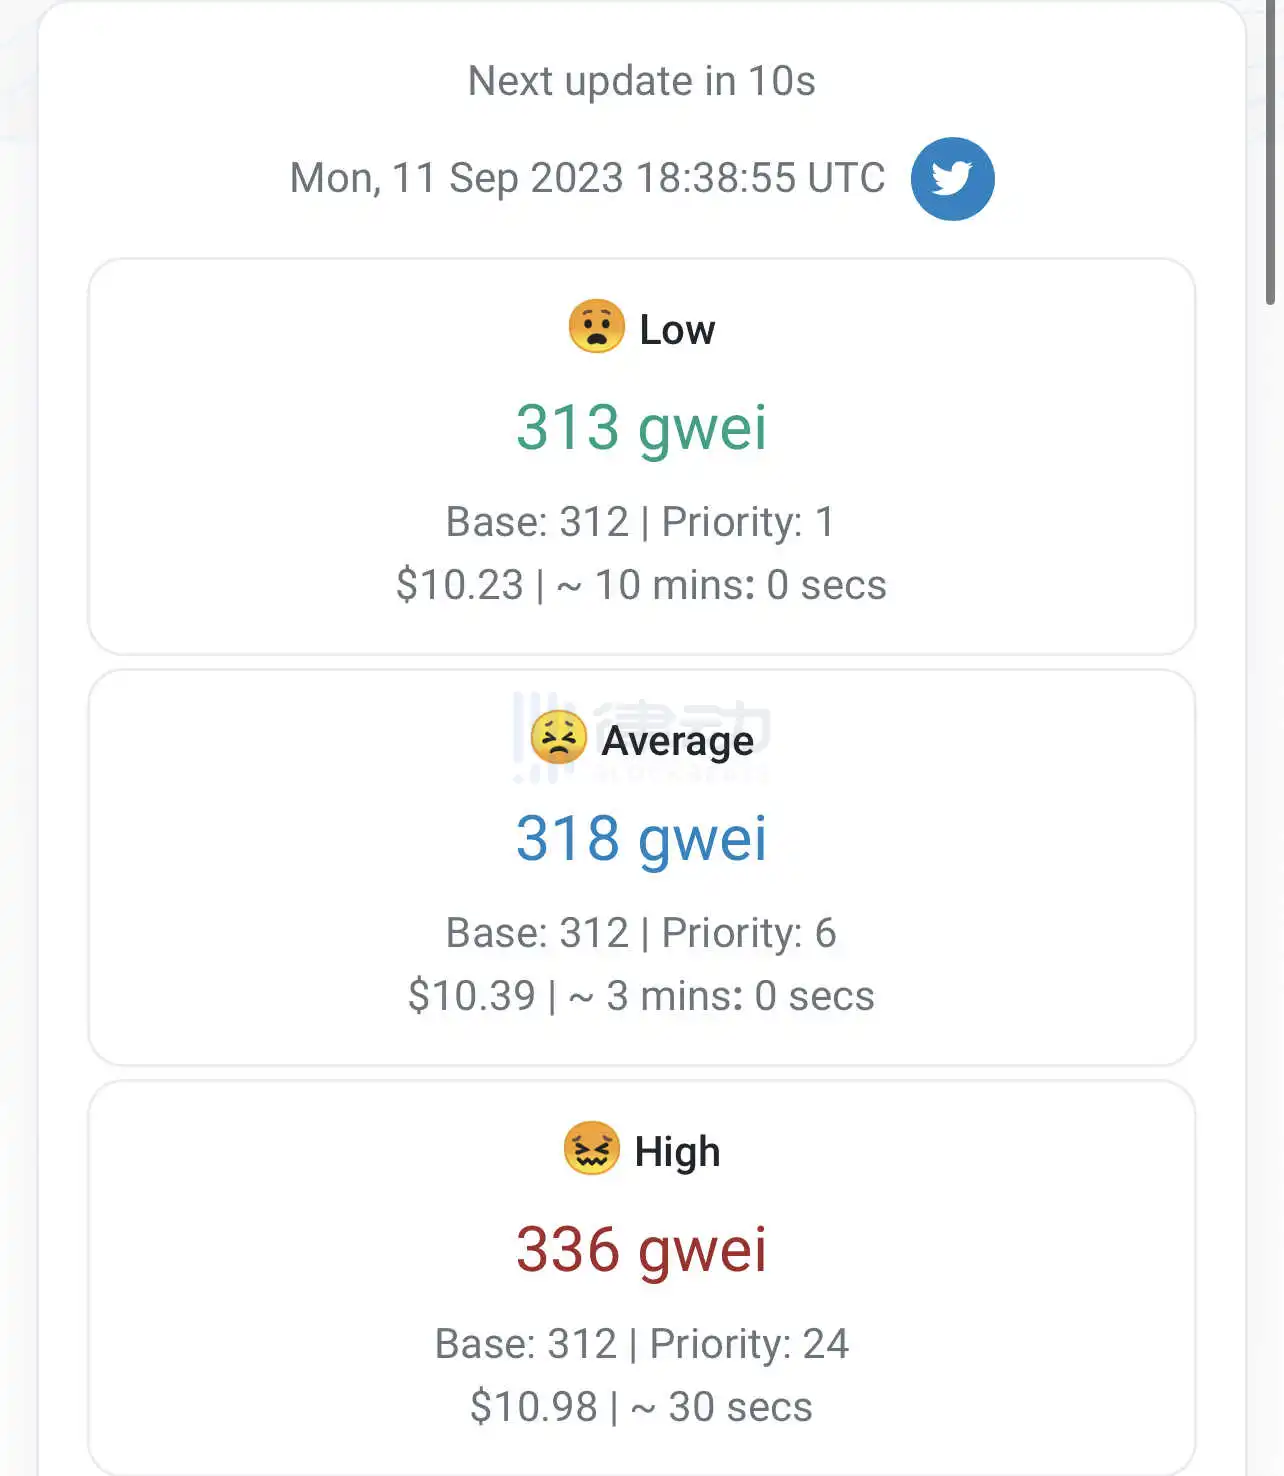Screen dimensions: 1284x1476
Task: Click the Priority: 24 text in High card
Action: pos(749,1344)
